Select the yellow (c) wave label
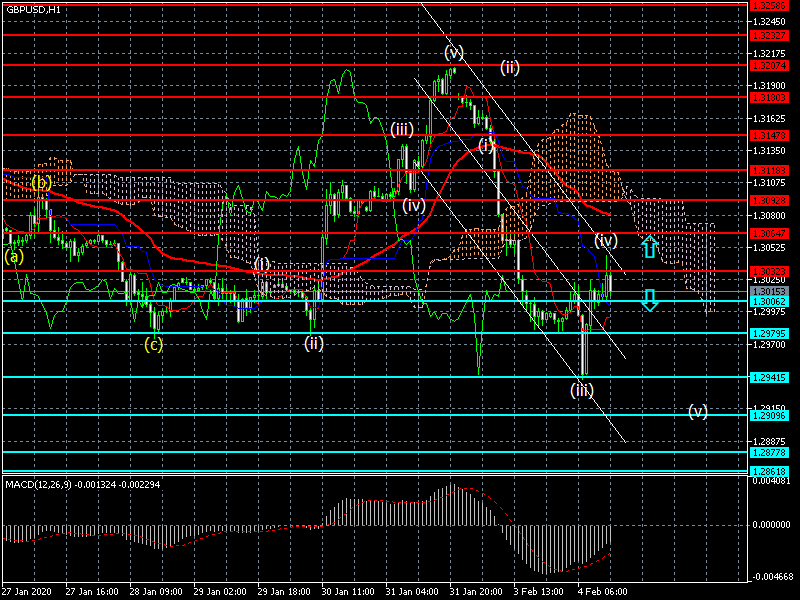800x600 pixels. point(153,344)
